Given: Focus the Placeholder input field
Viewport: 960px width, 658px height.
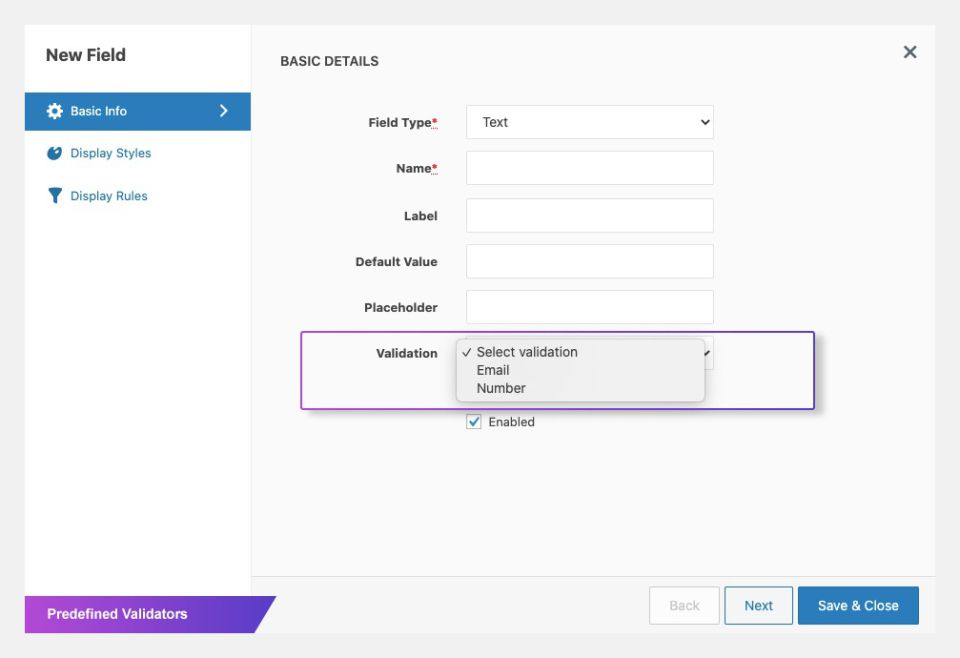Looking at the screenshot, I should pyautogui.click(x=589, y=307).
